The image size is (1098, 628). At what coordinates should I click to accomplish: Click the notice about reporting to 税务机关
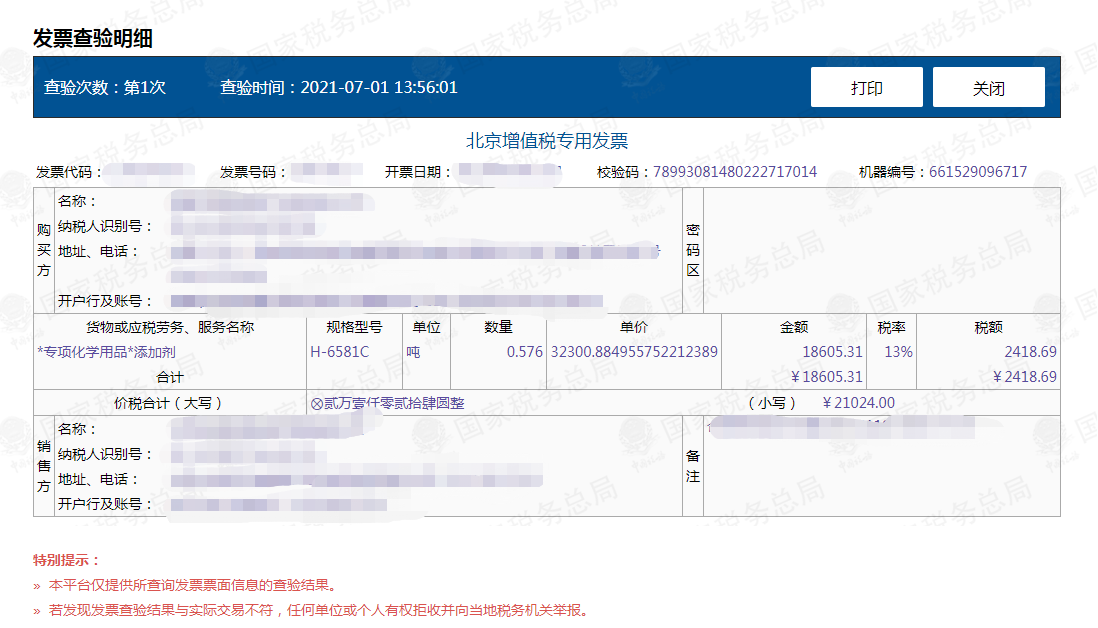(318, 610)
